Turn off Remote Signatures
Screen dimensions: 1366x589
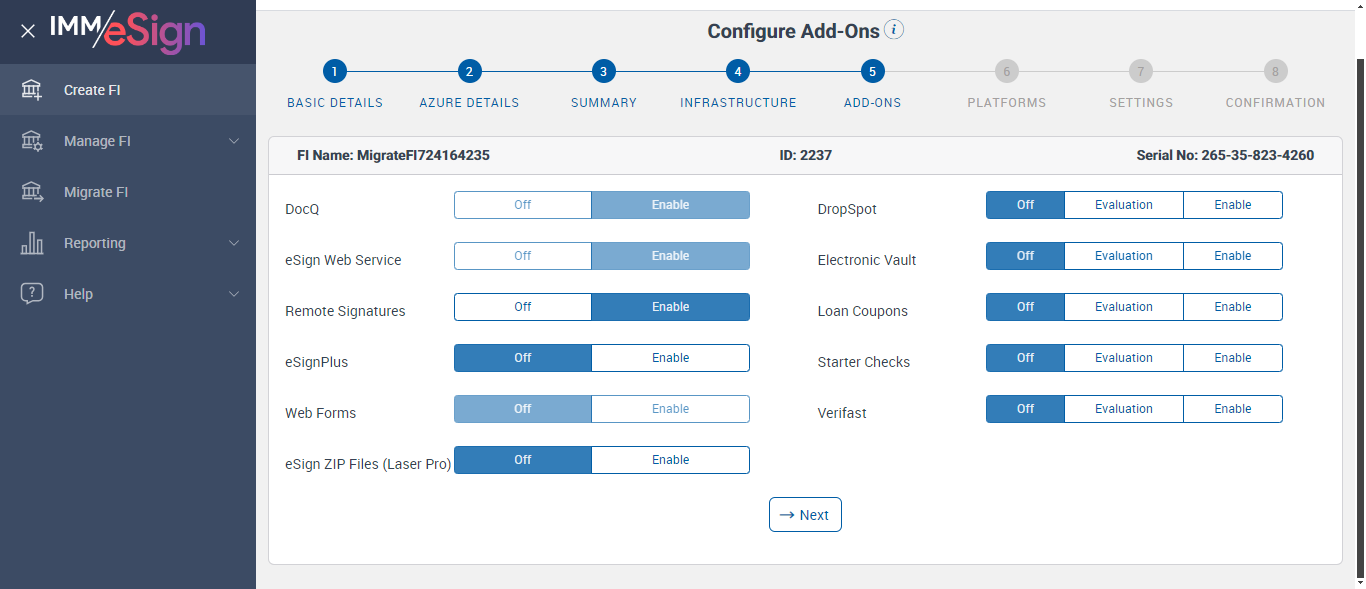(523, 307)
